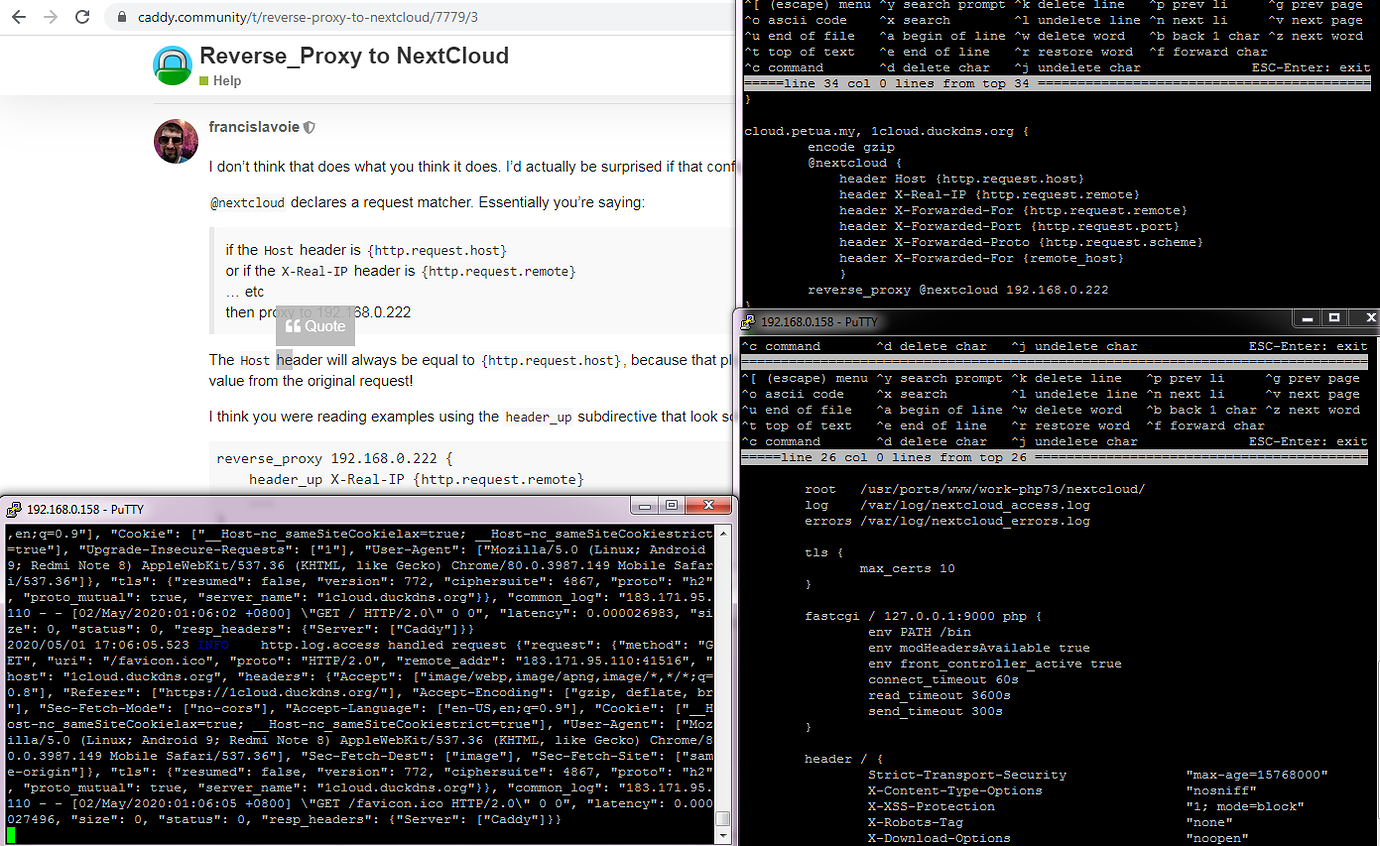Go back to the previous page

18,17
